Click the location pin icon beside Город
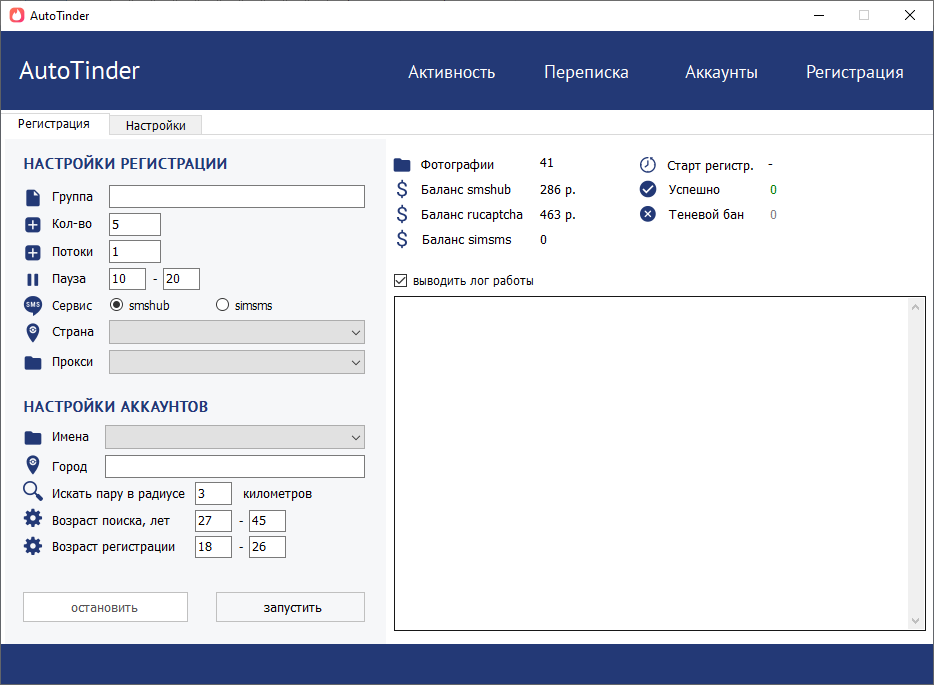The image size is (934, 685). [33, 465]
